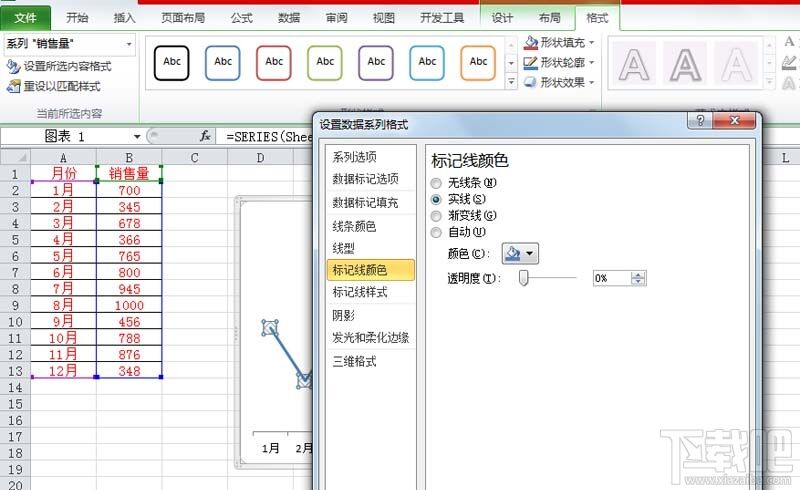Expand the 形状填充 dropdown arrow

coord(592,43)
